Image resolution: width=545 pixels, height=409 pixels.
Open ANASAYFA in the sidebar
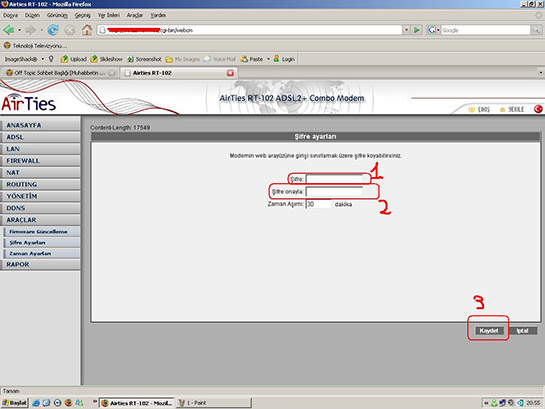(x=40, y=125)
